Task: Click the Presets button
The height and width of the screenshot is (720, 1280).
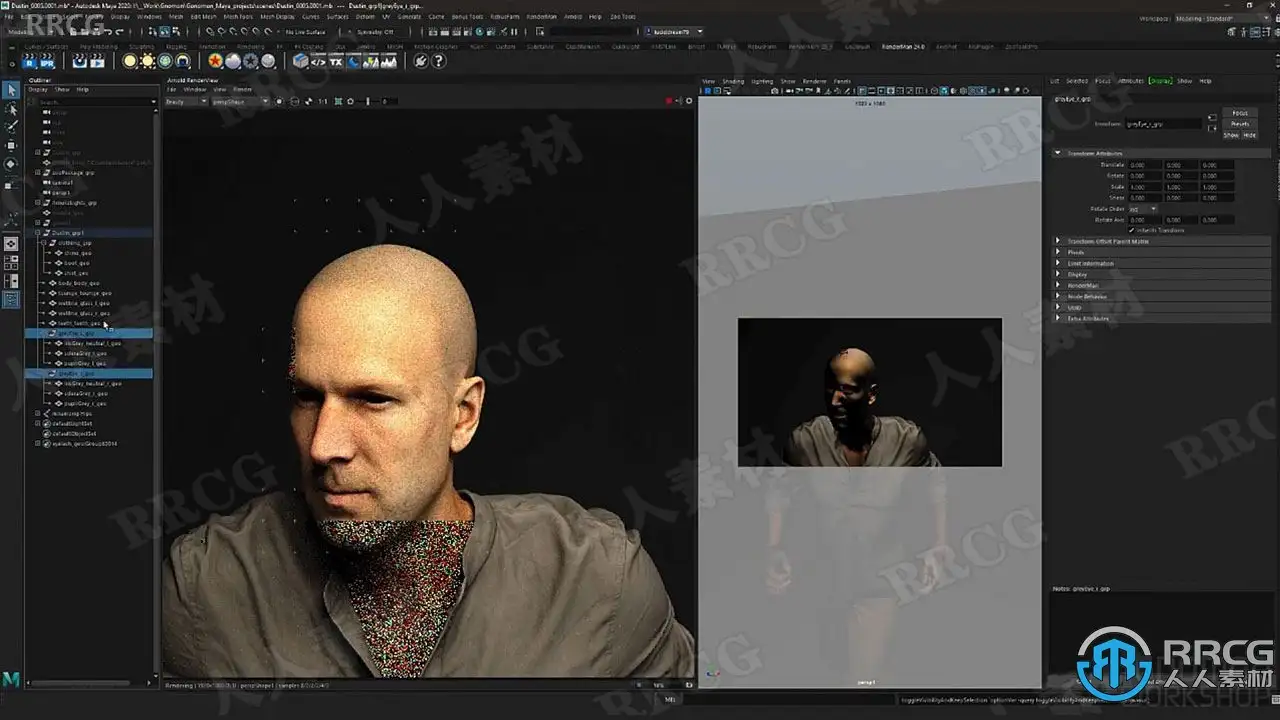Action: click(x=1240, y=124)
